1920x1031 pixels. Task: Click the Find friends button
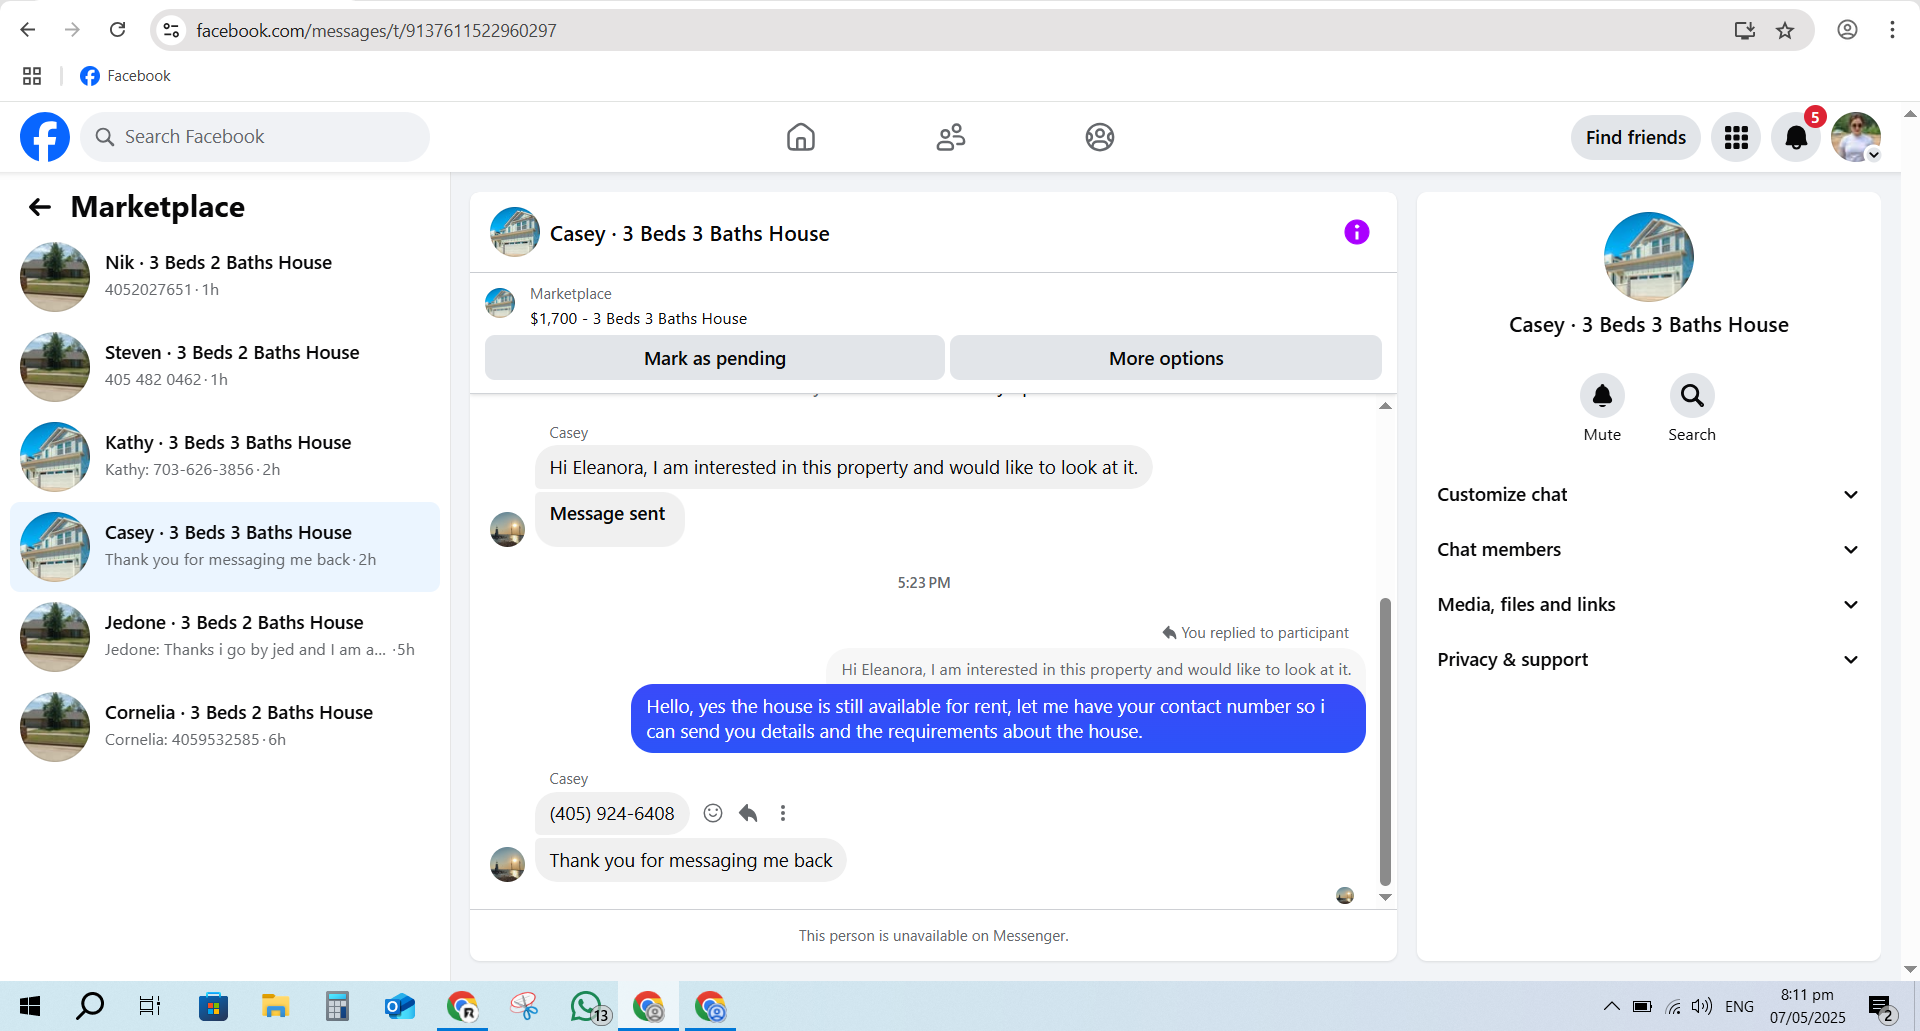click(1636, 137)
